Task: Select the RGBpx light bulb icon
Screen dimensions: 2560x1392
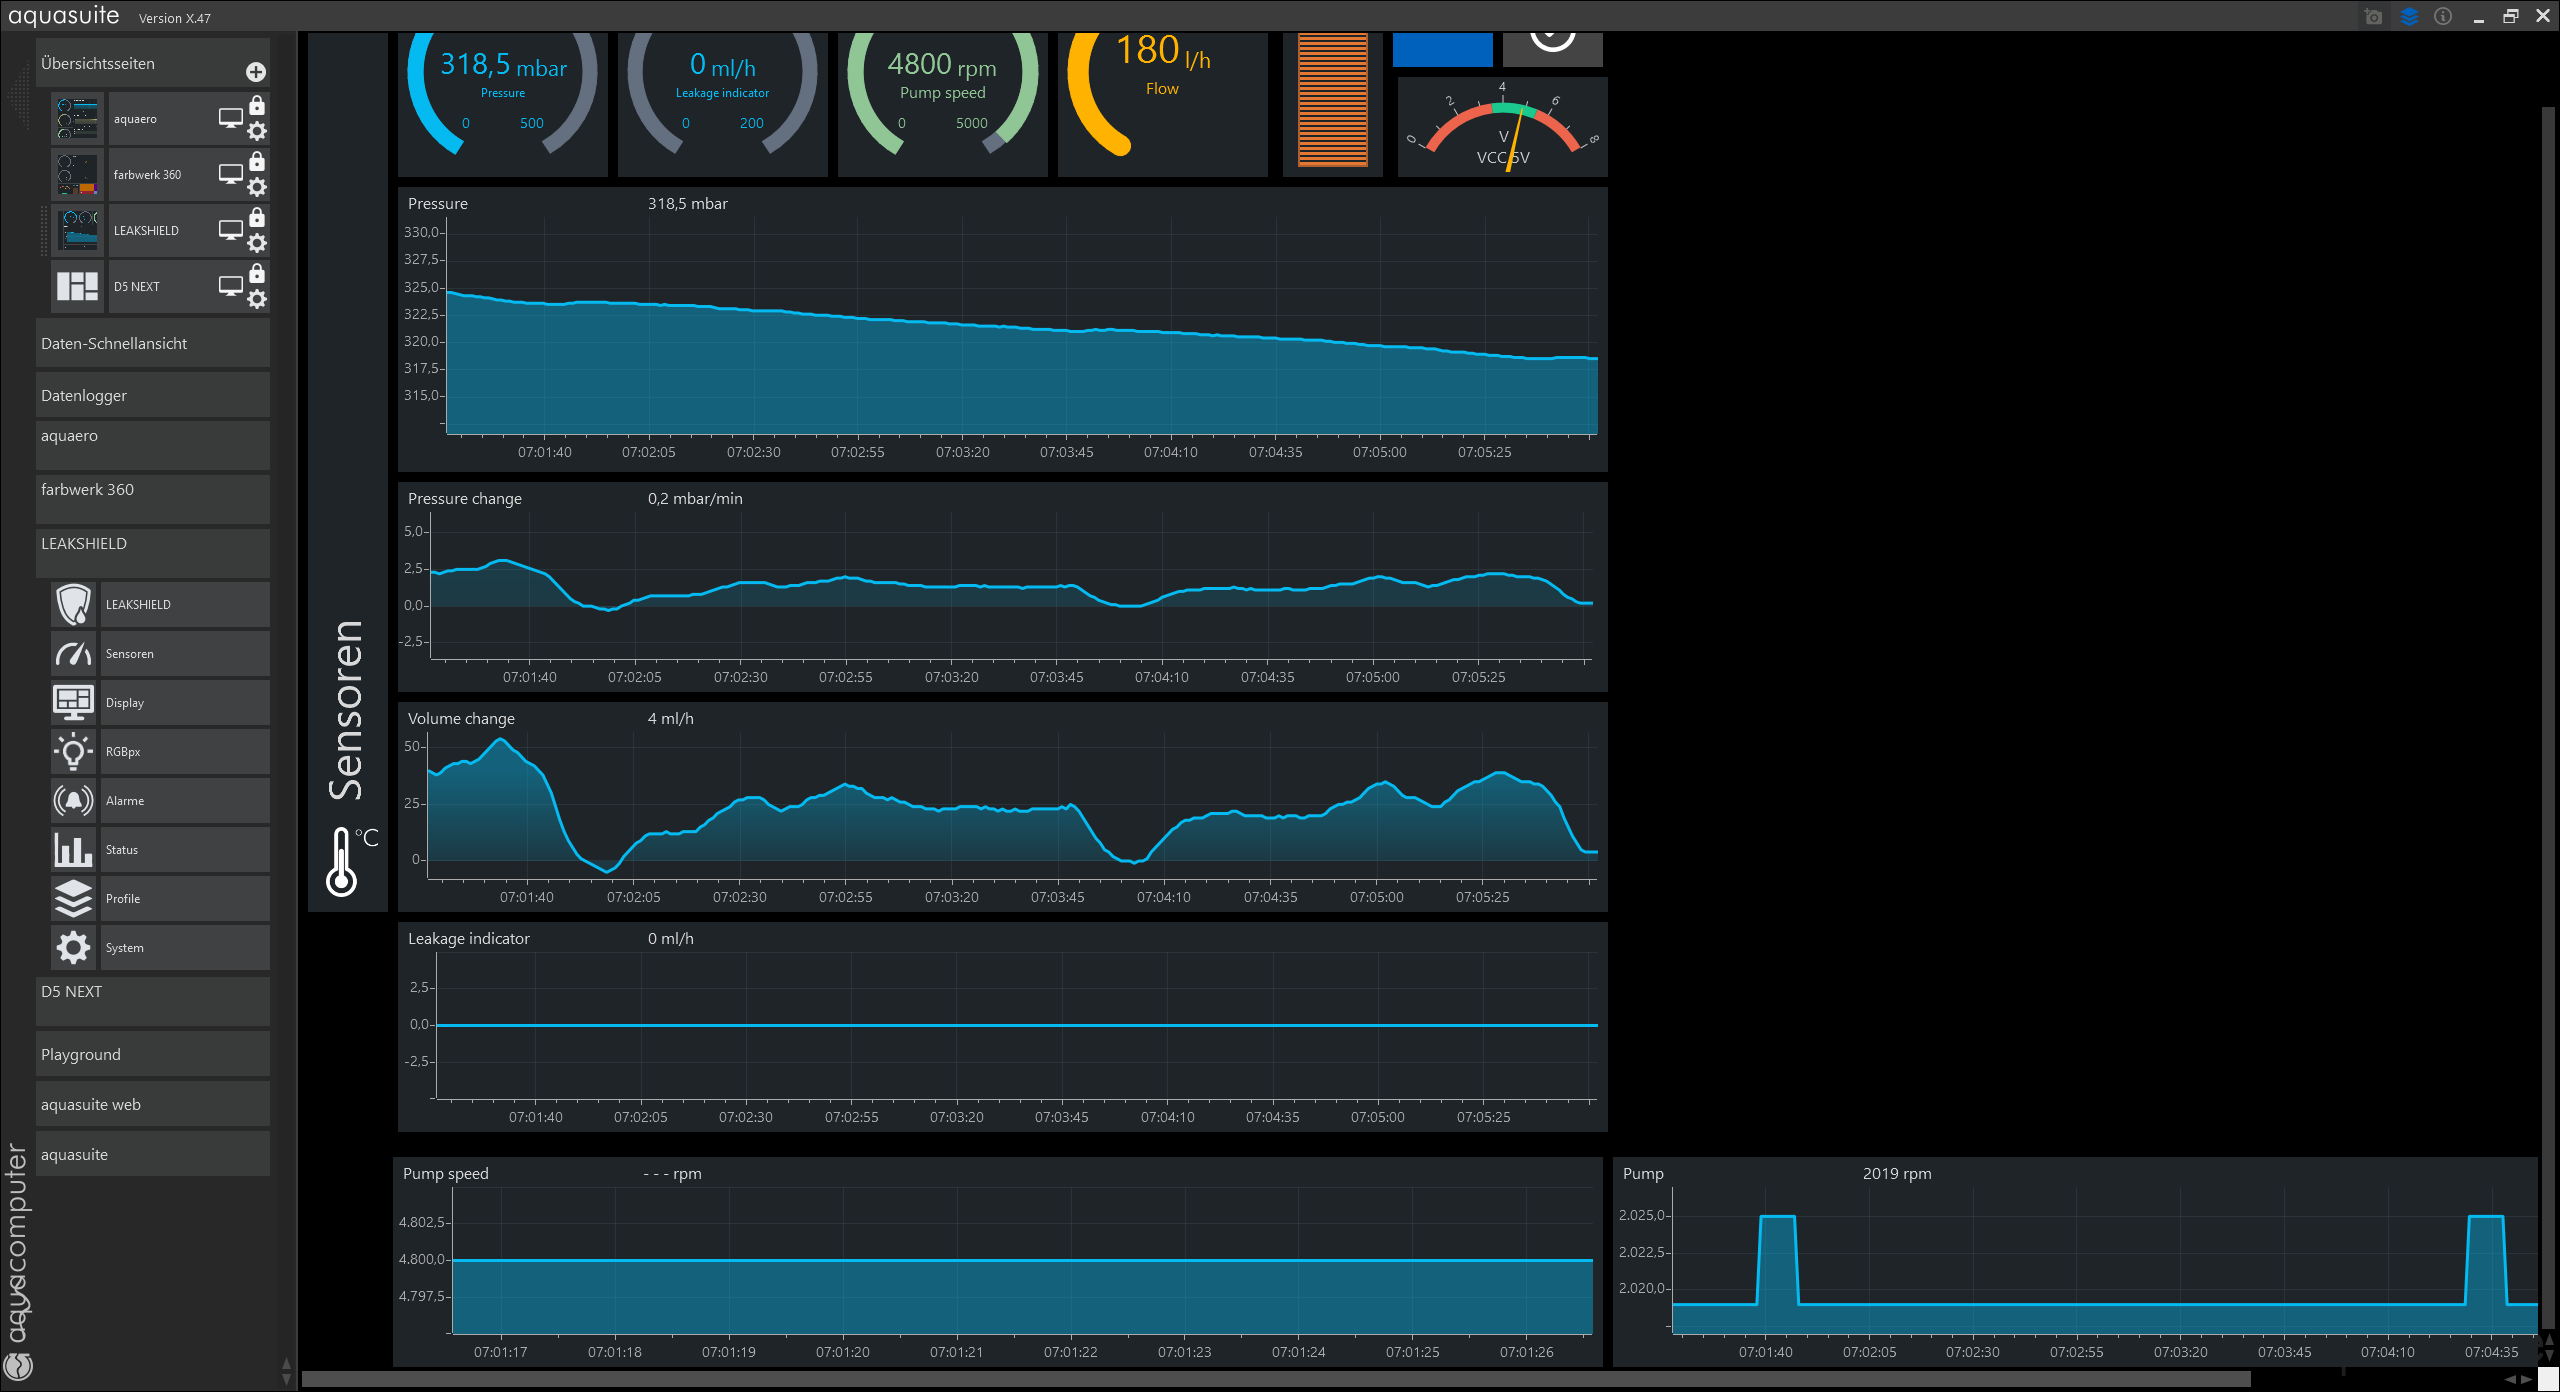Action: (x=74, y=752)
